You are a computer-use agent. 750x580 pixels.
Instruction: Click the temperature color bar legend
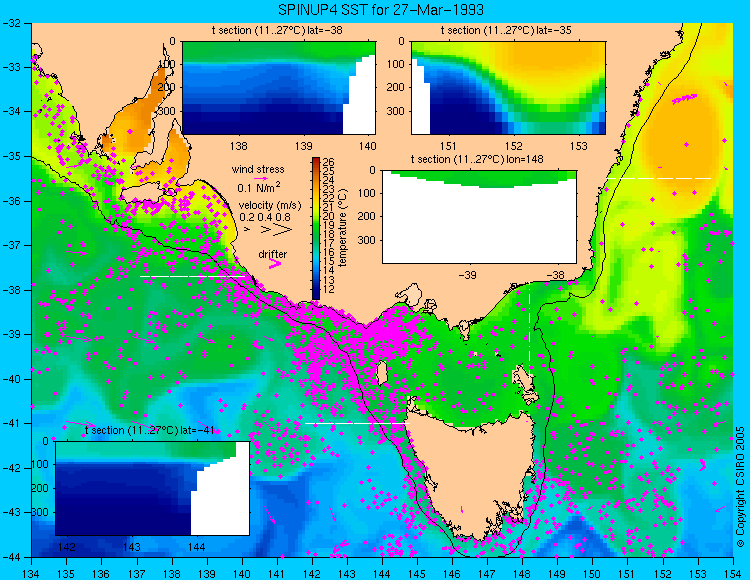pos(316,228)
